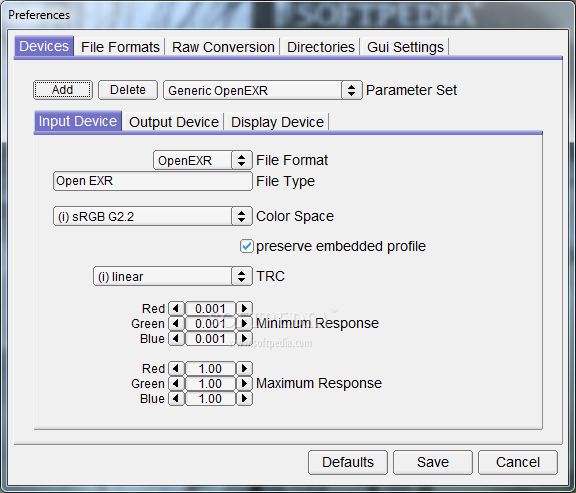
Task: Click the Red Maximum Response value field
Action: (210, 368)
